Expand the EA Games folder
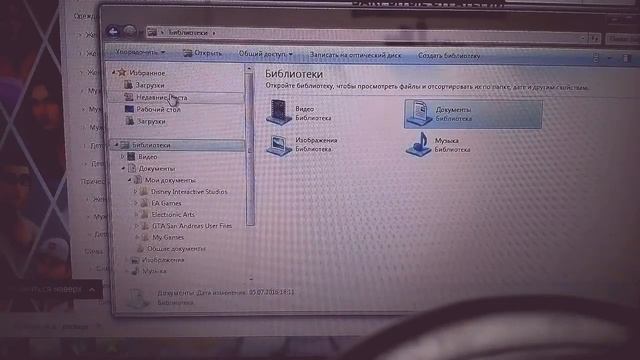Image resolution: width=640 pixels, height=360 pixels. click(x=136, y=203)
